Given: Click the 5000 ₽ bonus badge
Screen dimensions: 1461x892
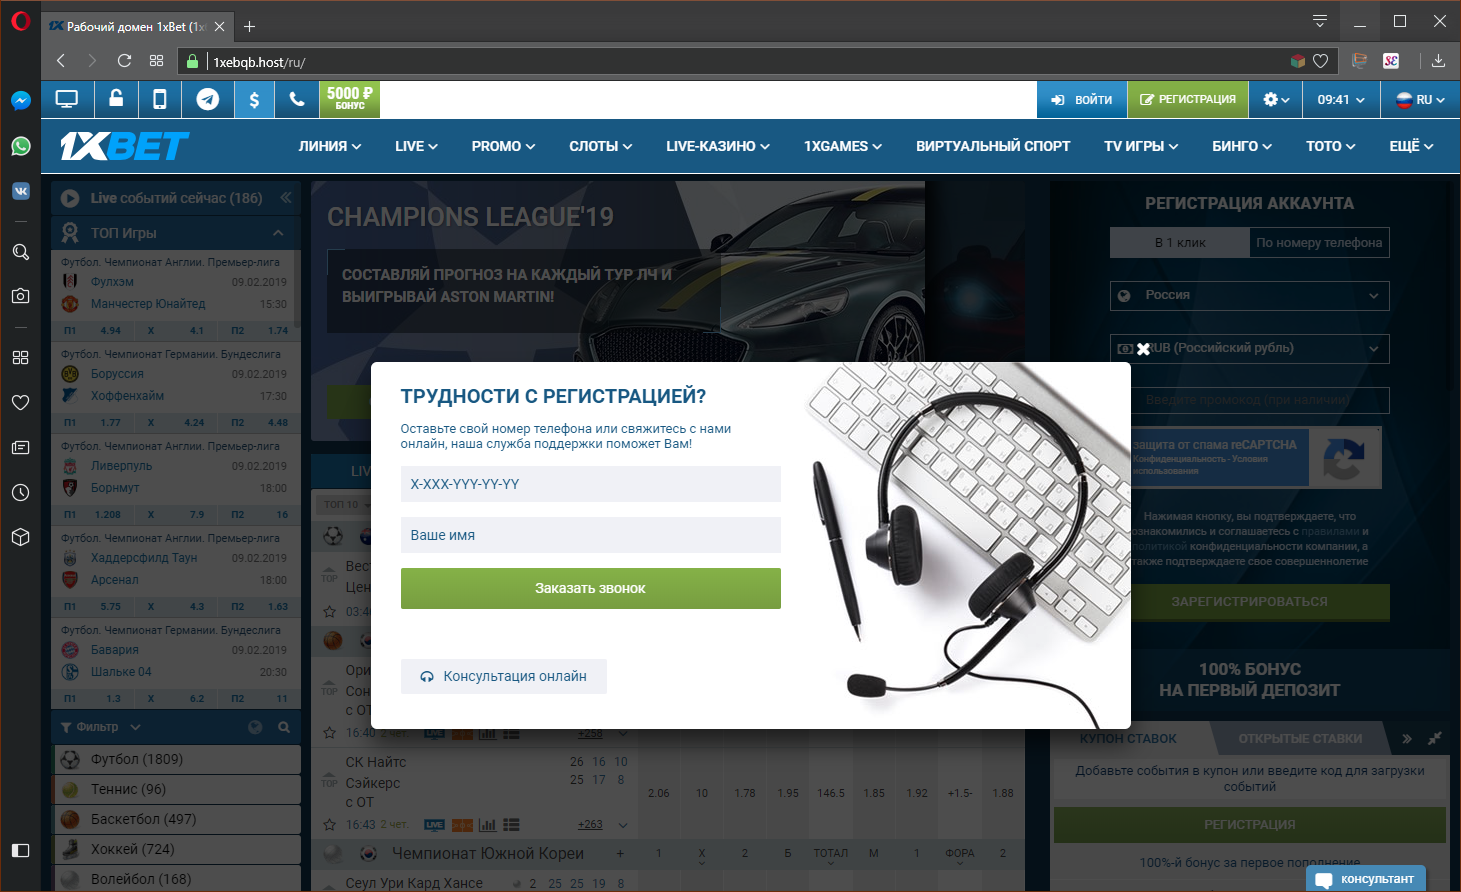Looking at the screenshot, I should [350, 99].
